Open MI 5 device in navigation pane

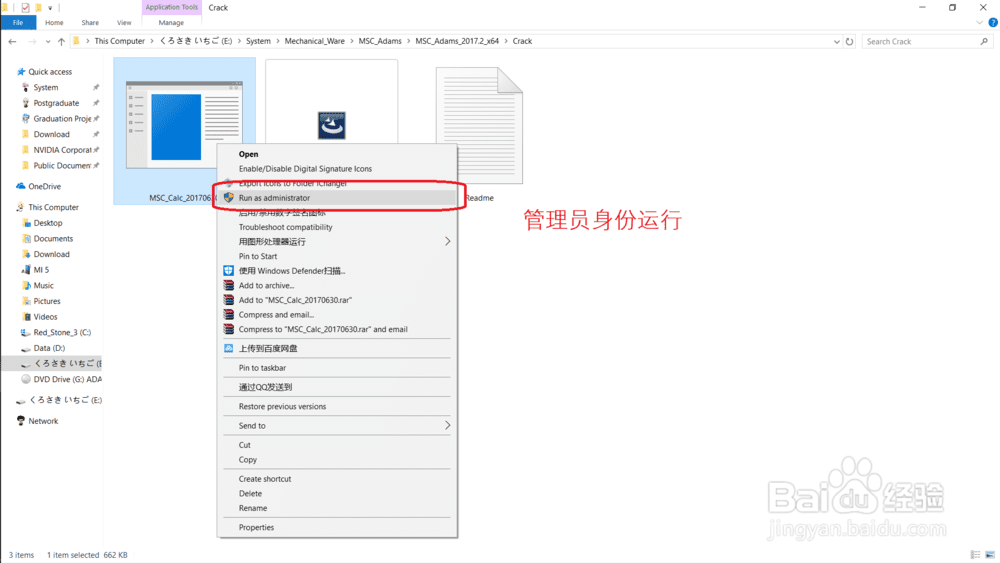[x=41, y=270]
